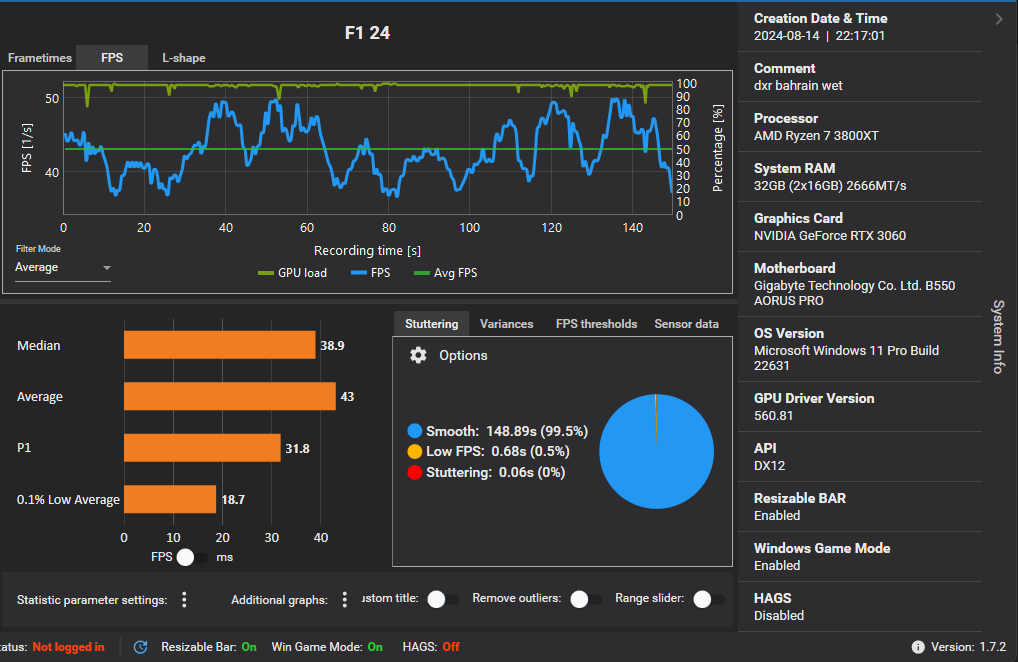Open the stuttering Options gear icon

click(418, 355)
